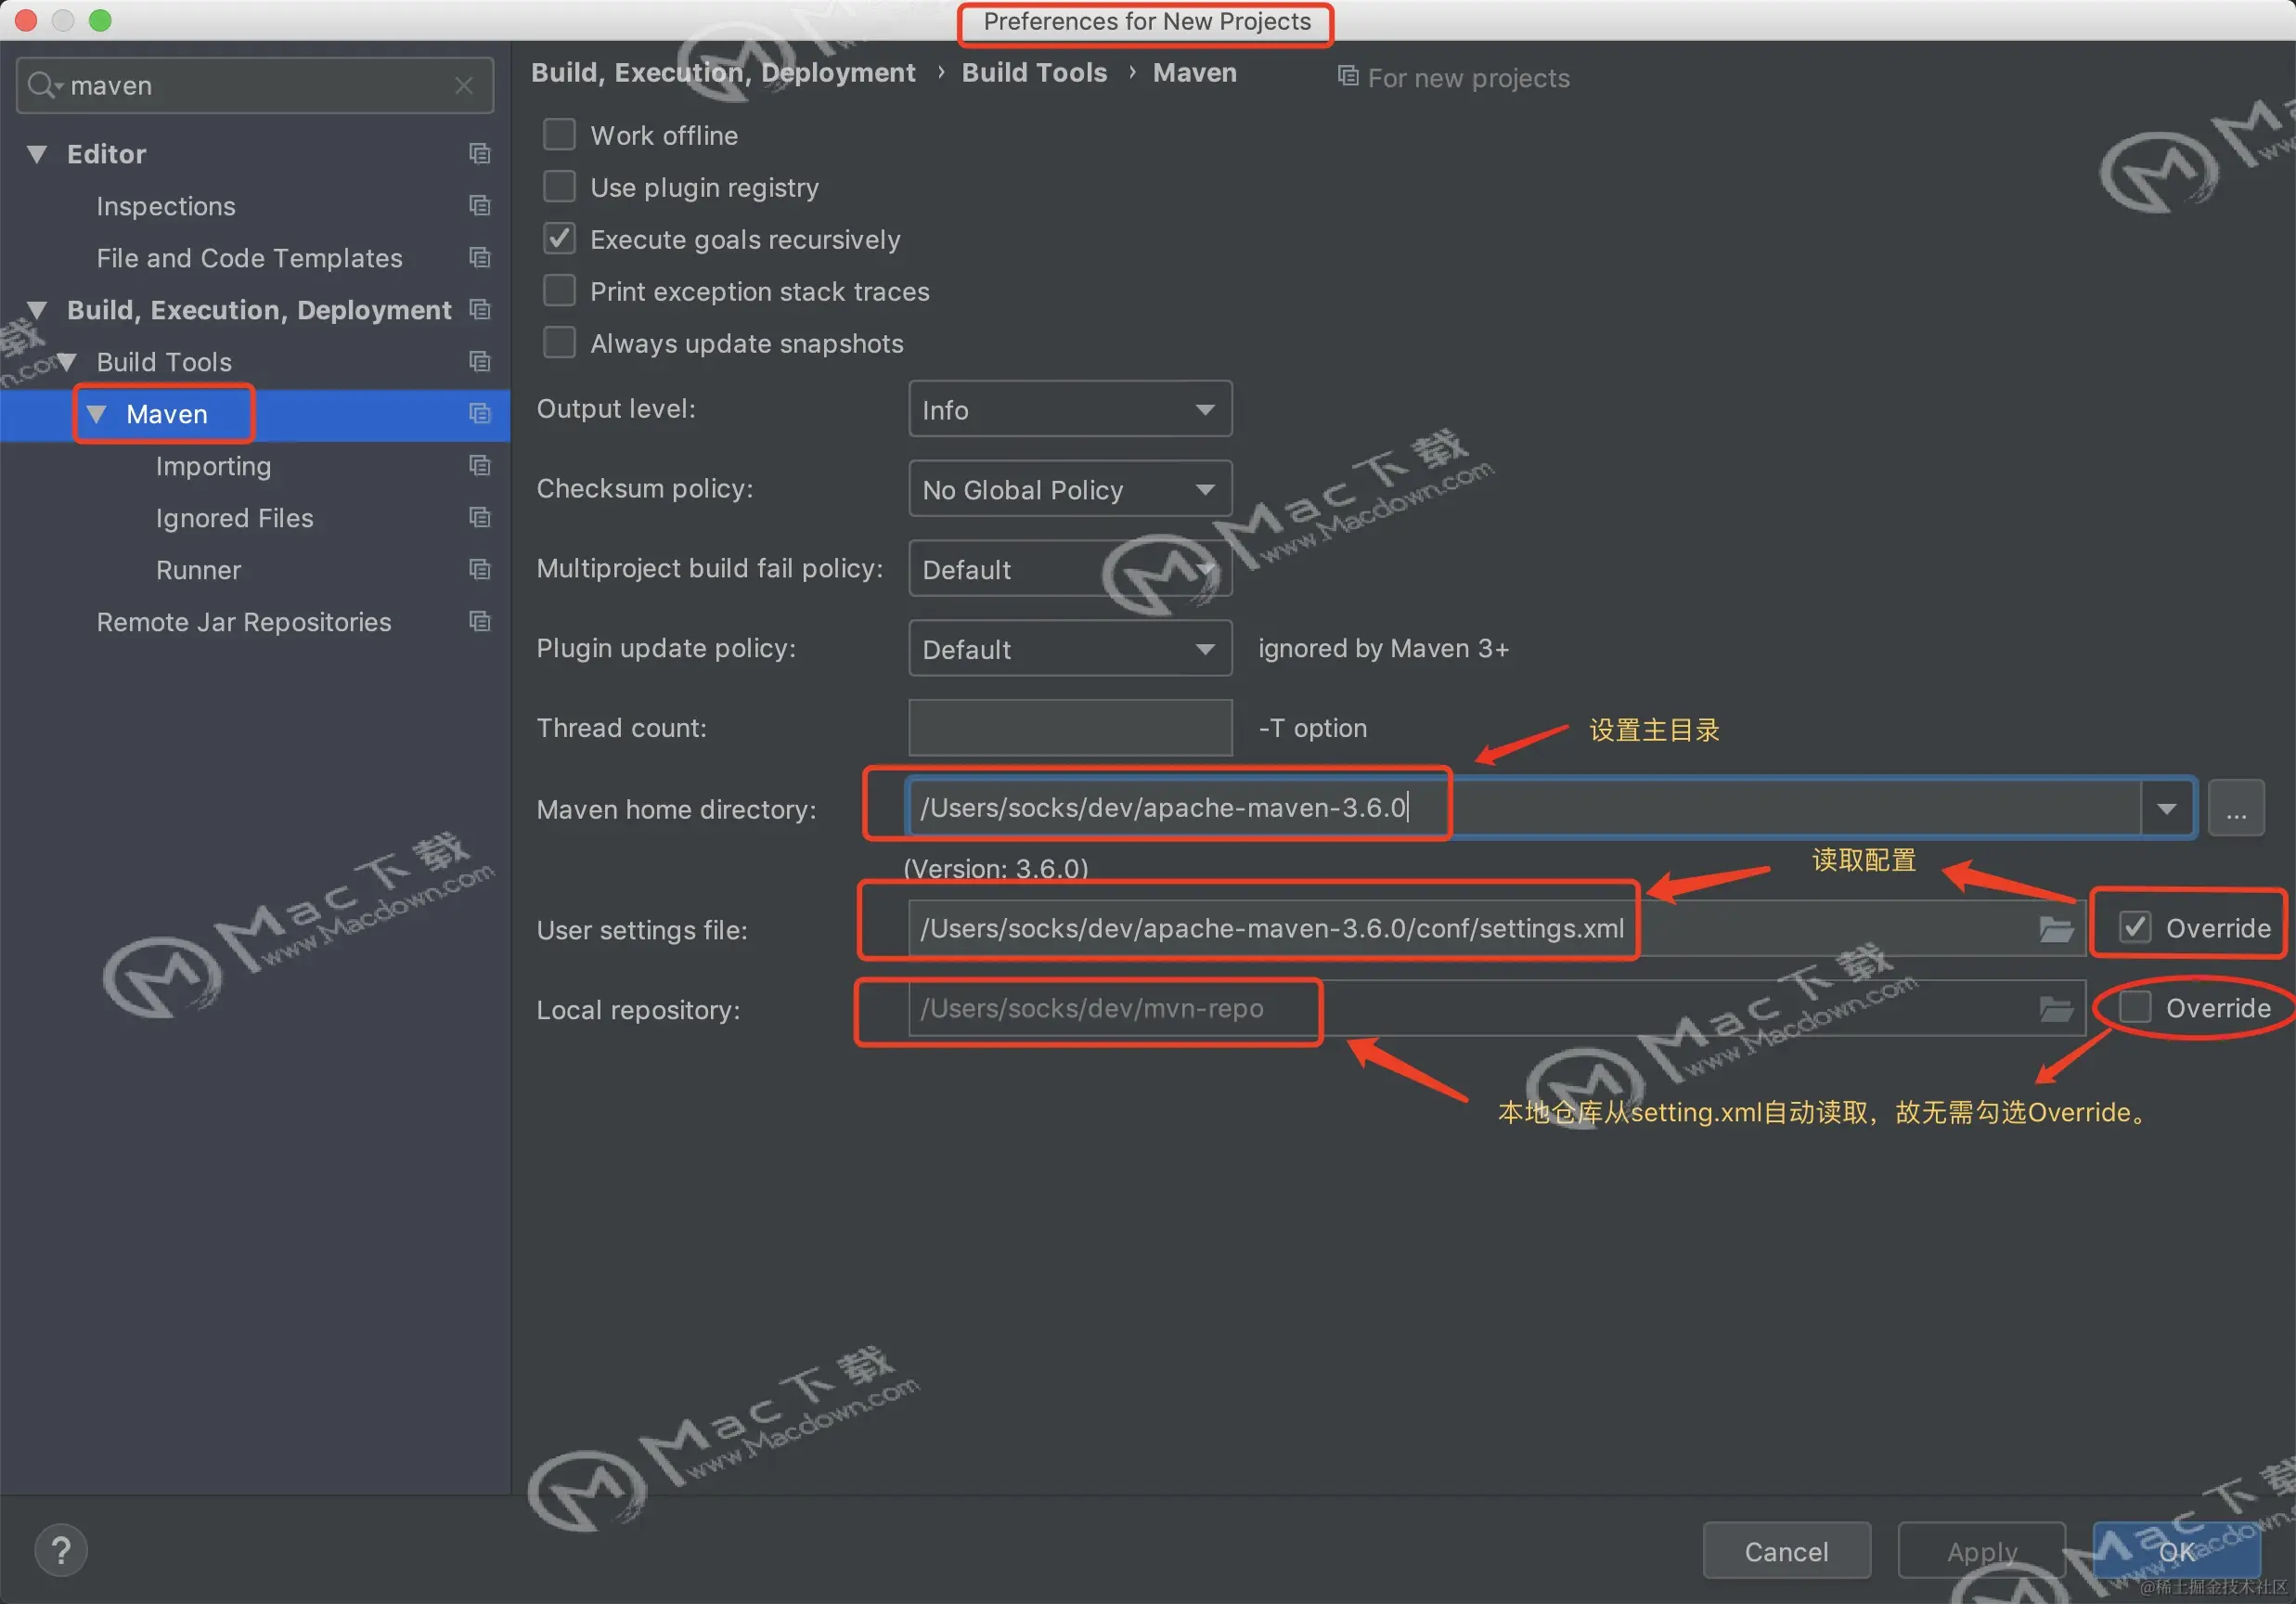The image size is (2296, 1604).
Task: Select Importing under Maven
Action: click(213, 466)
